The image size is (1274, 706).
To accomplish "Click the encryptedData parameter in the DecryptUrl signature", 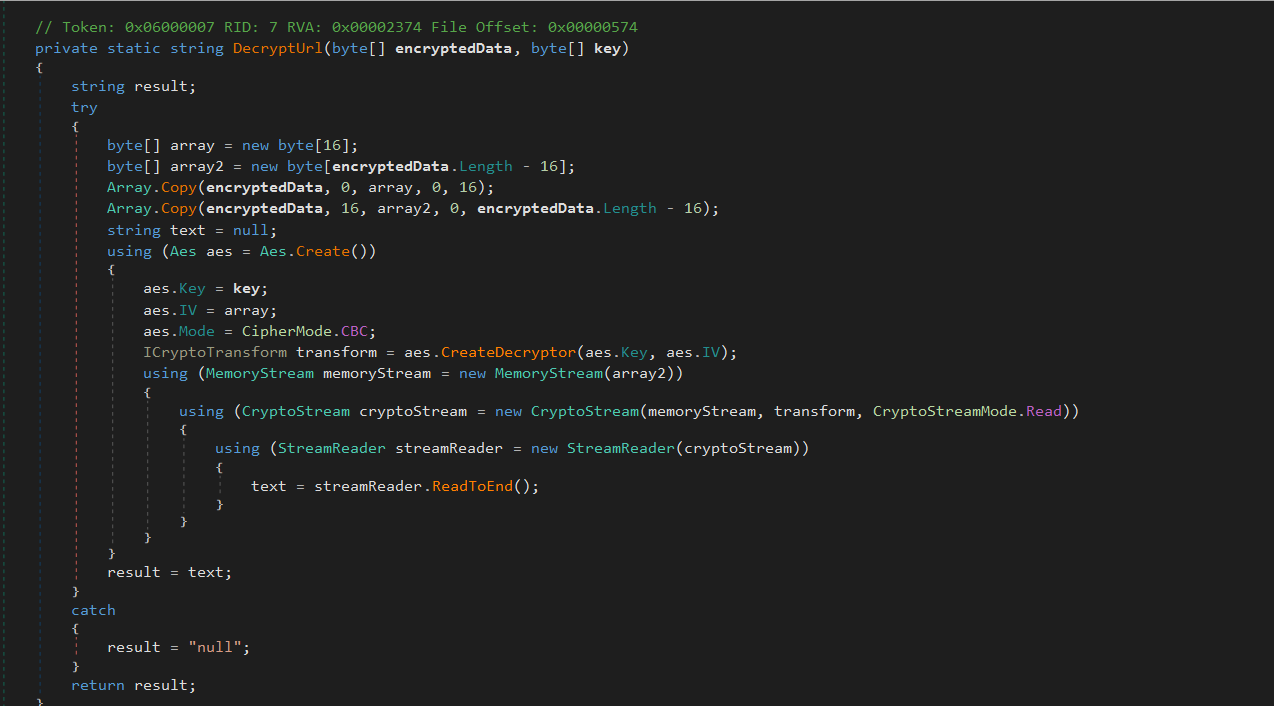I will click(x=454, y=48).
